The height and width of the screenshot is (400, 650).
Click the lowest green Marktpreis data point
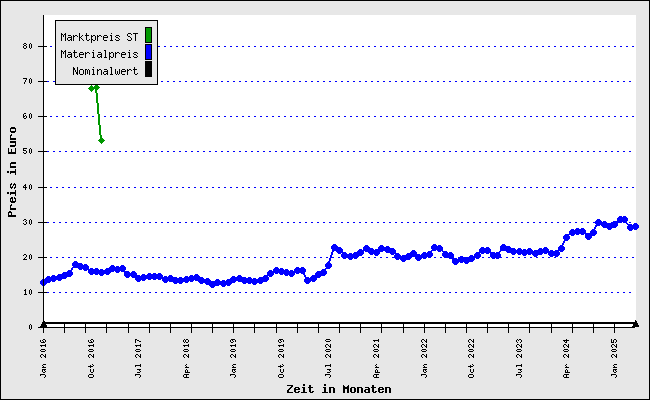click(102, 141)
